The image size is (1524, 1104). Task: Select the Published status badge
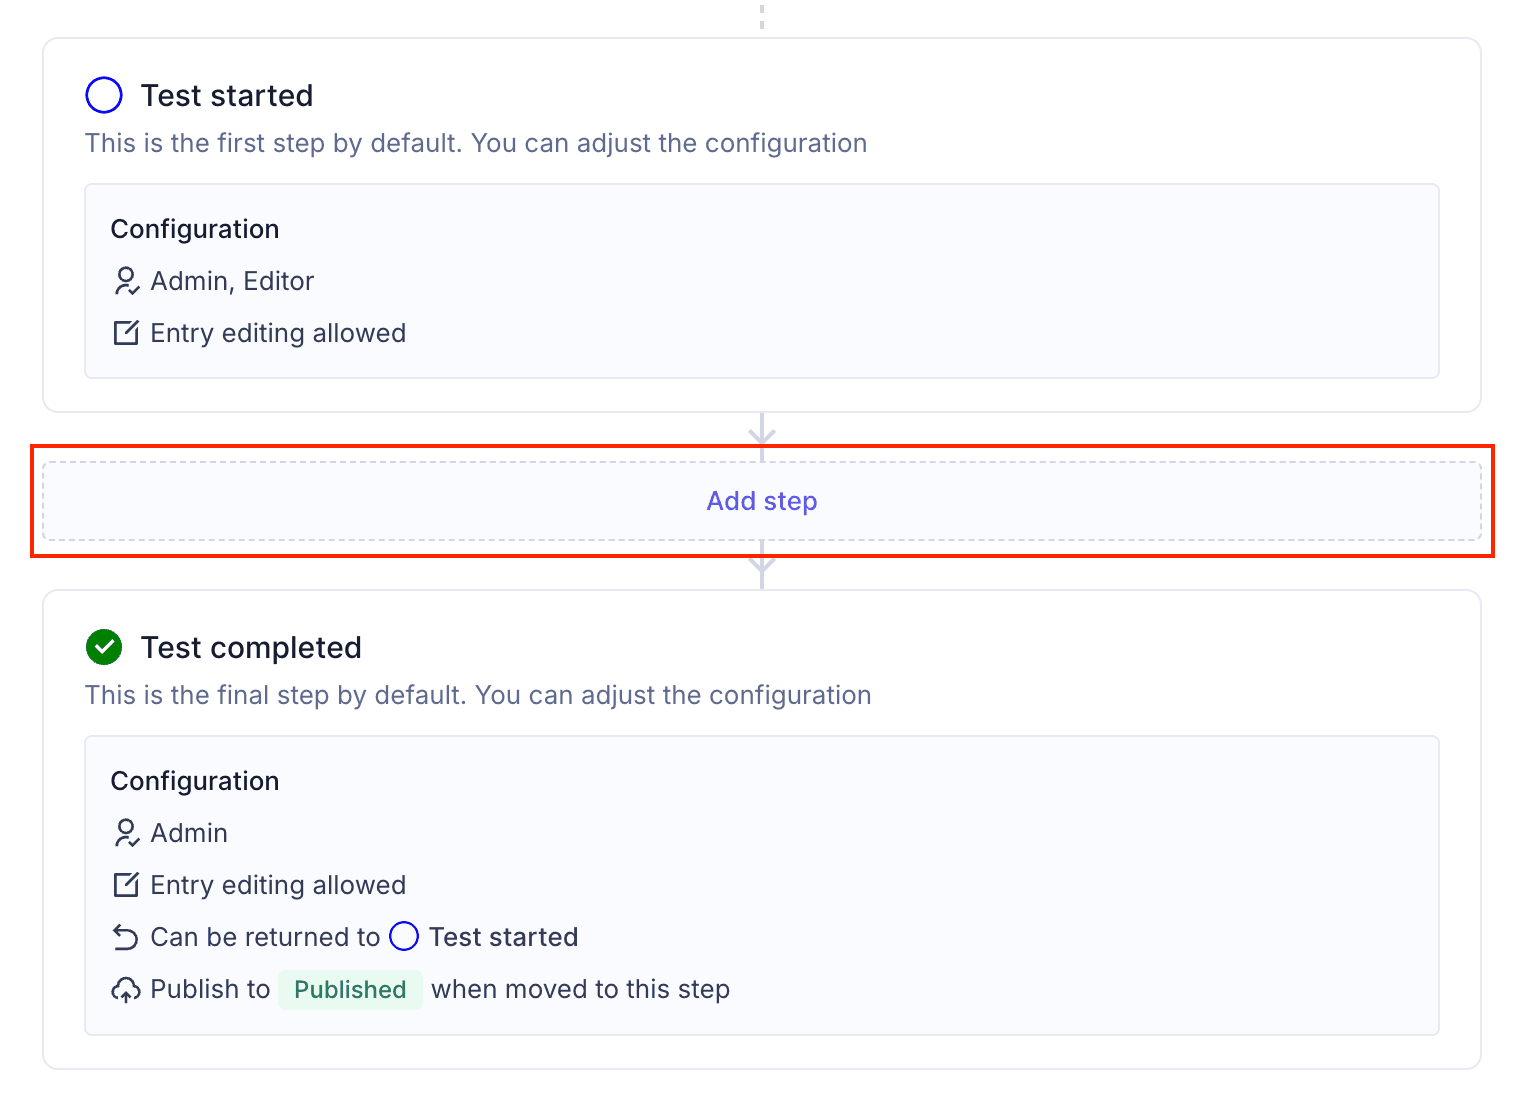350,989
